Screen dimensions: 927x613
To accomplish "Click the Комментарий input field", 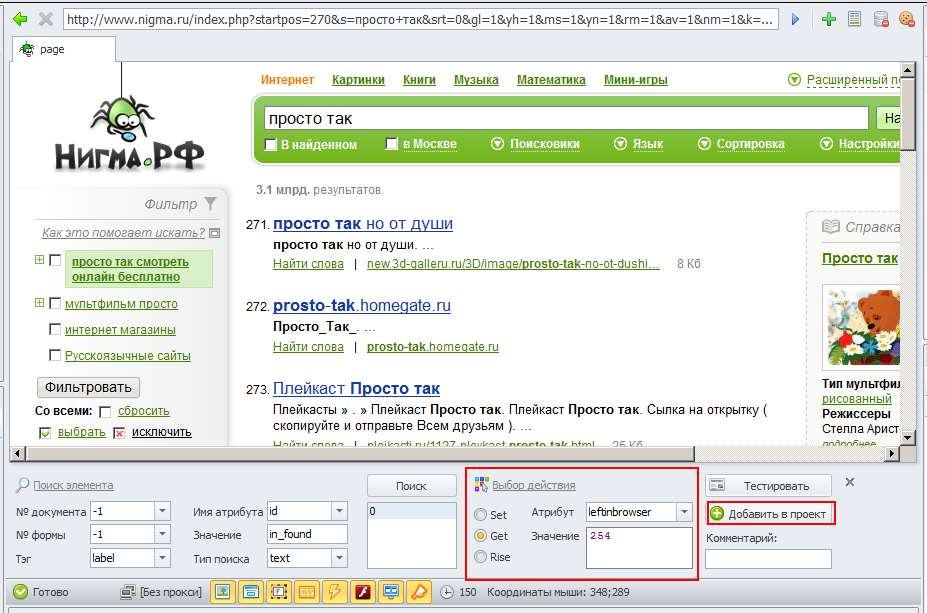I will (768, 559).
